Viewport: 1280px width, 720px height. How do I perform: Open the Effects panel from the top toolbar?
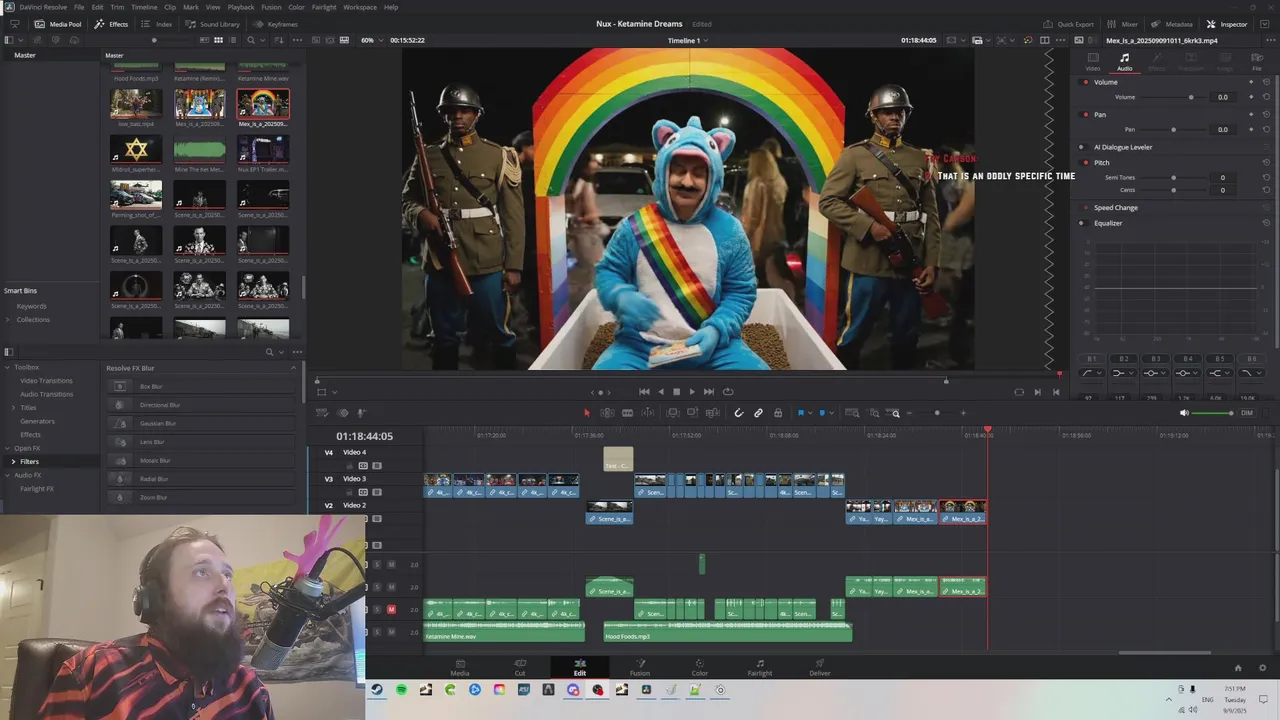pyautogui.click(x=112, y=24)
